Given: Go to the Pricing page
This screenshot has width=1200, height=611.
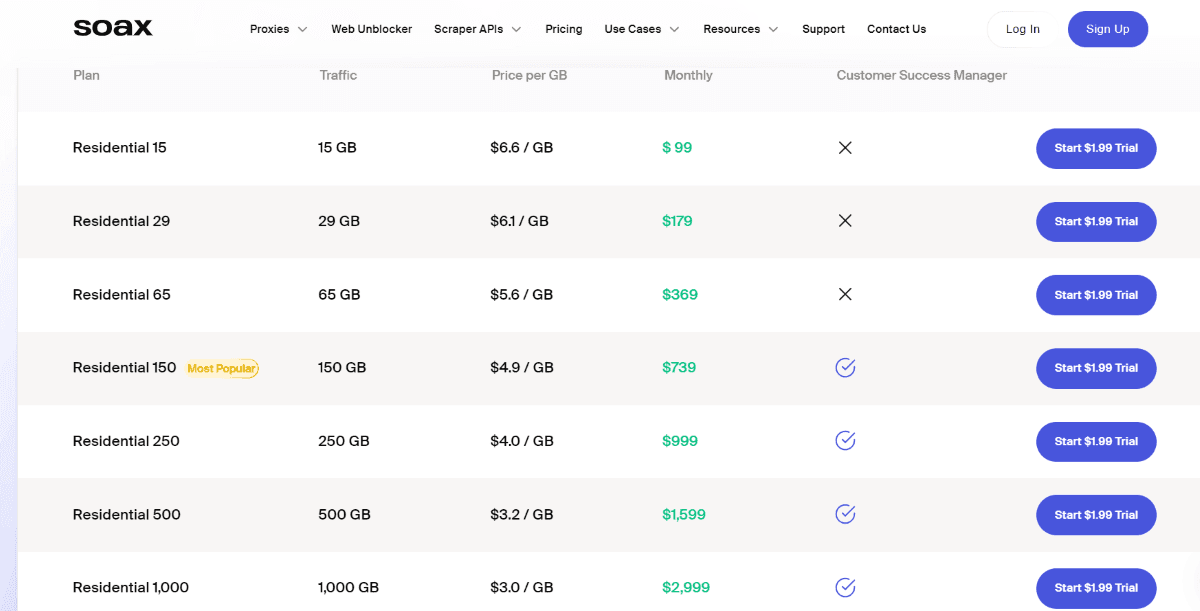Looking at the screenshot, I should click(x=564, y=29).
